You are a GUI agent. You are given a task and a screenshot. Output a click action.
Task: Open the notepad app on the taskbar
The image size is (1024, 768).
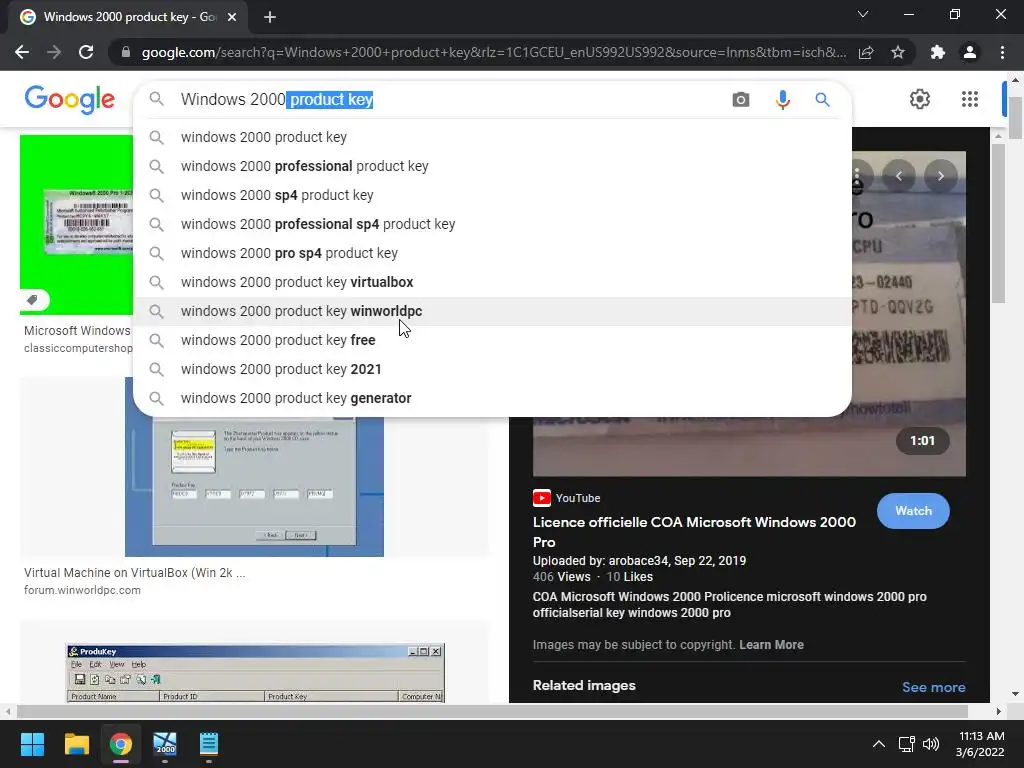209,744
